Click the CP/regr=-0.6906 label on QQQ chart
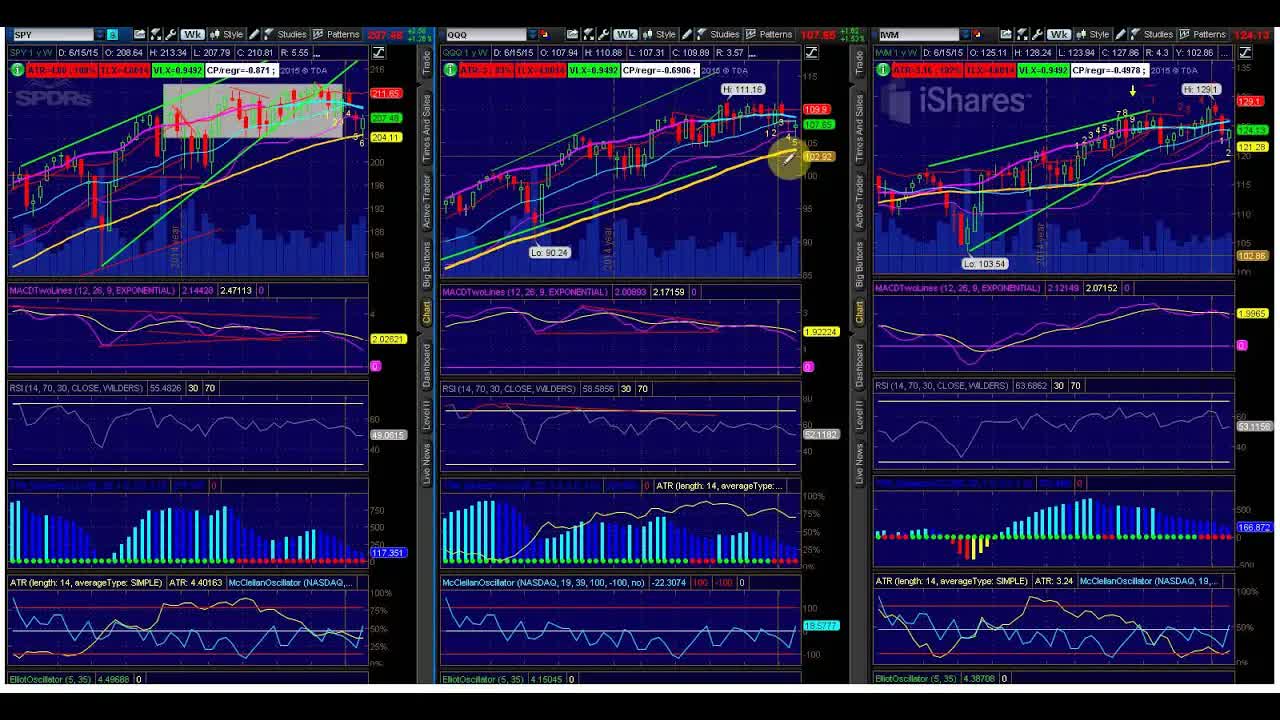The height and width of the screenshot is (720, 1280). pyautogui.click(x=661, y=70)
